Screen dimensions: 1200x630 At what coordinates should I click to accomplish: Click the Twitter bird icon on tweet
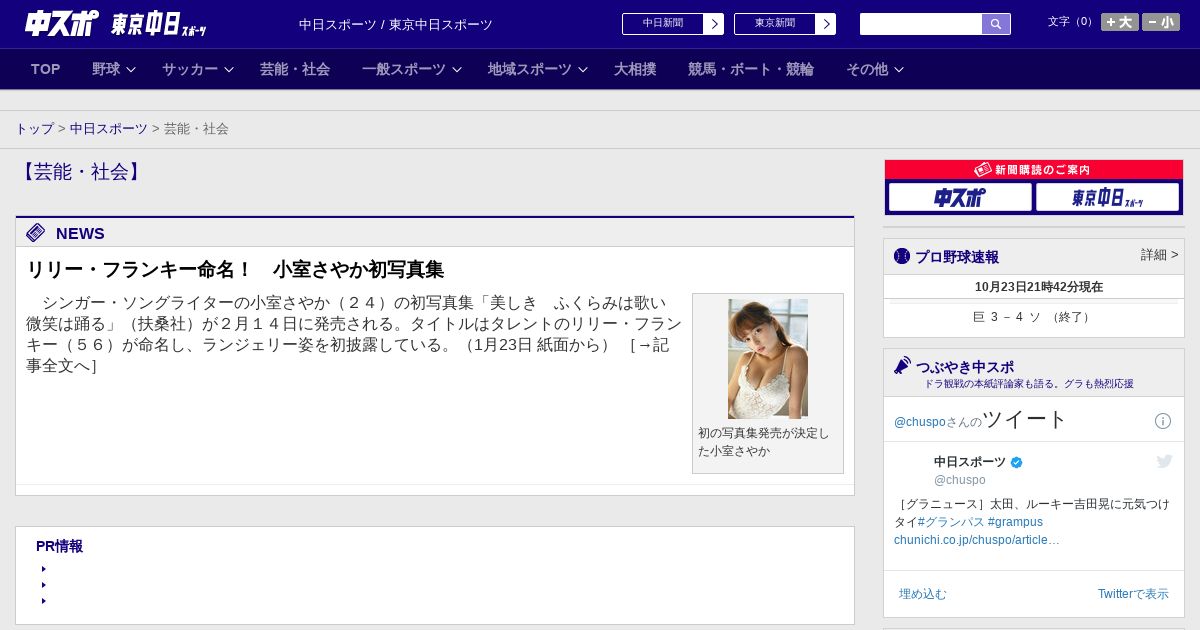(x=1164, y=461)
